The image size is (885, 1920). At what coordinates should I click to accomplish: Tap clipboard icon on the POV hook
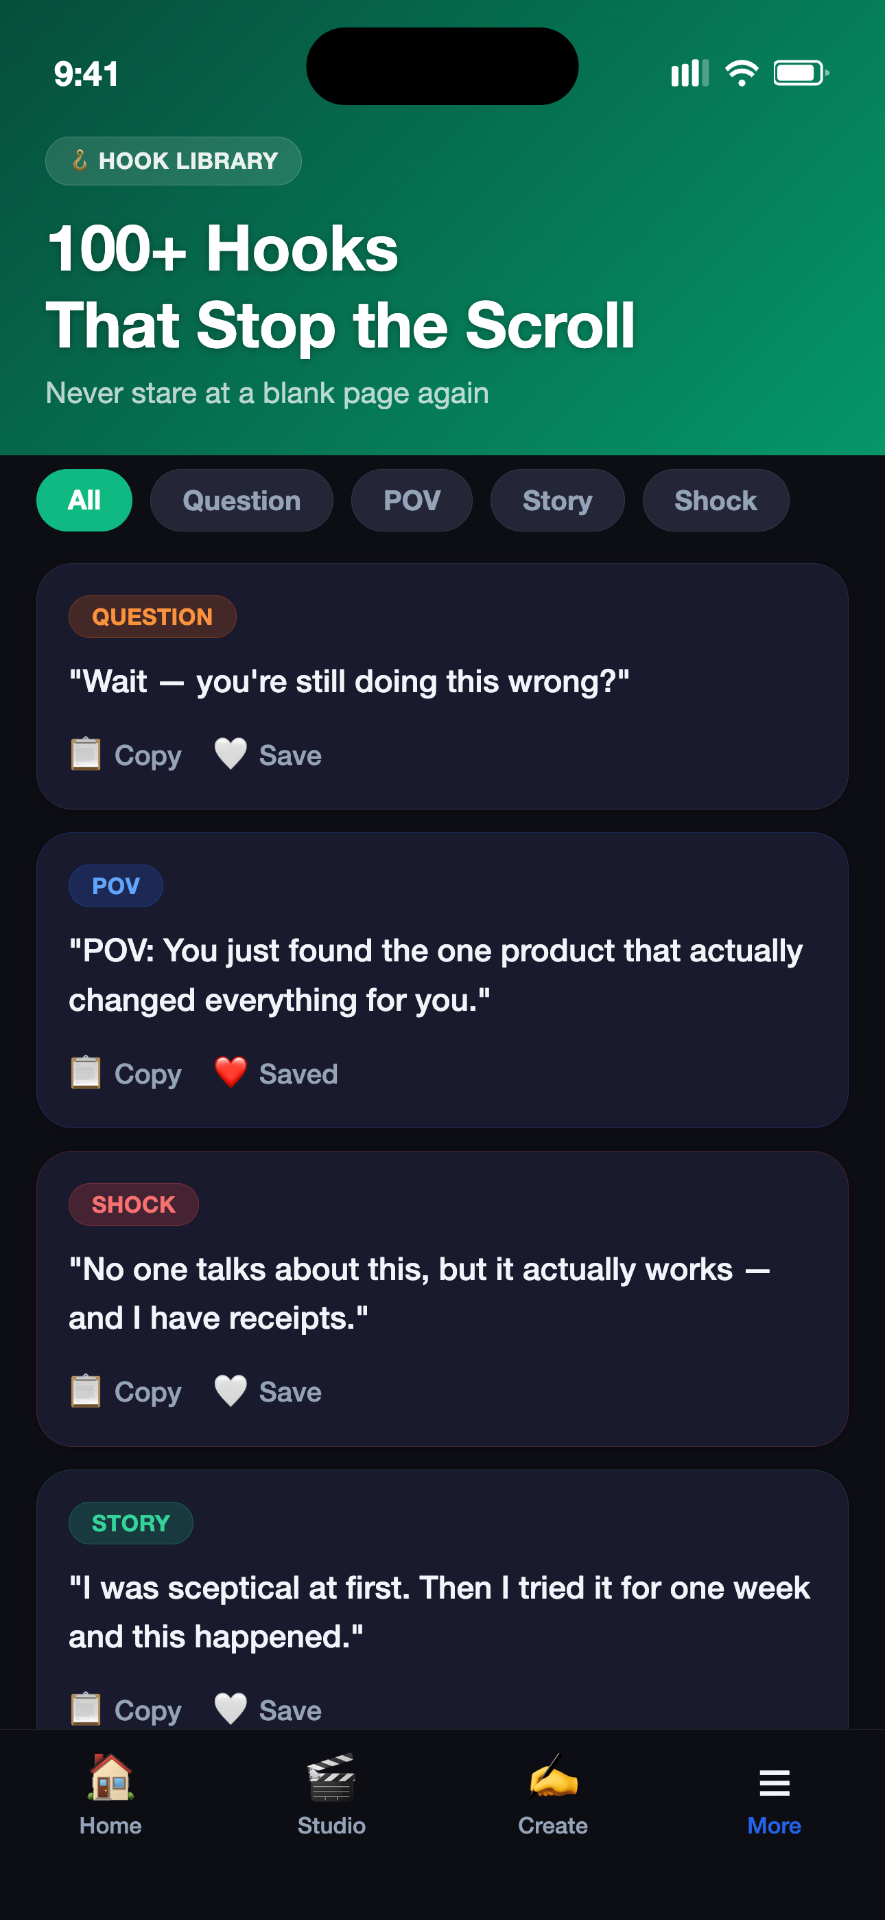[86, 1073]
